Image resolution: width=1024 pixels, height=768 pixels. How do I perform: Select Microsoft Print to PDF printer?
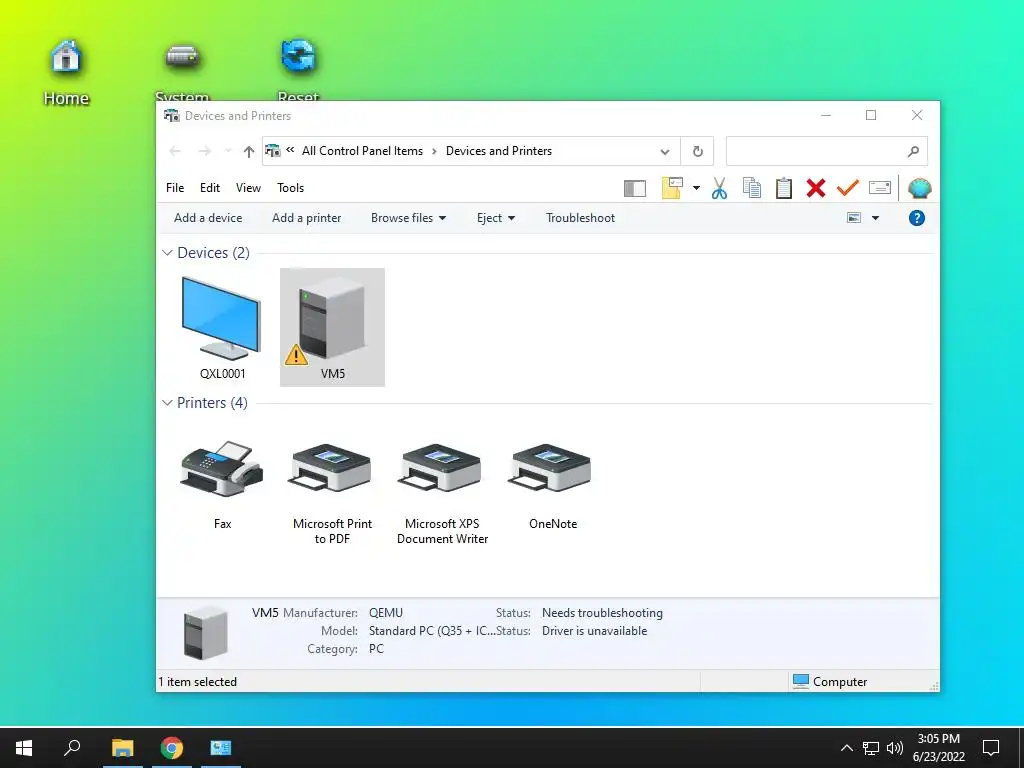coord(332,492)
